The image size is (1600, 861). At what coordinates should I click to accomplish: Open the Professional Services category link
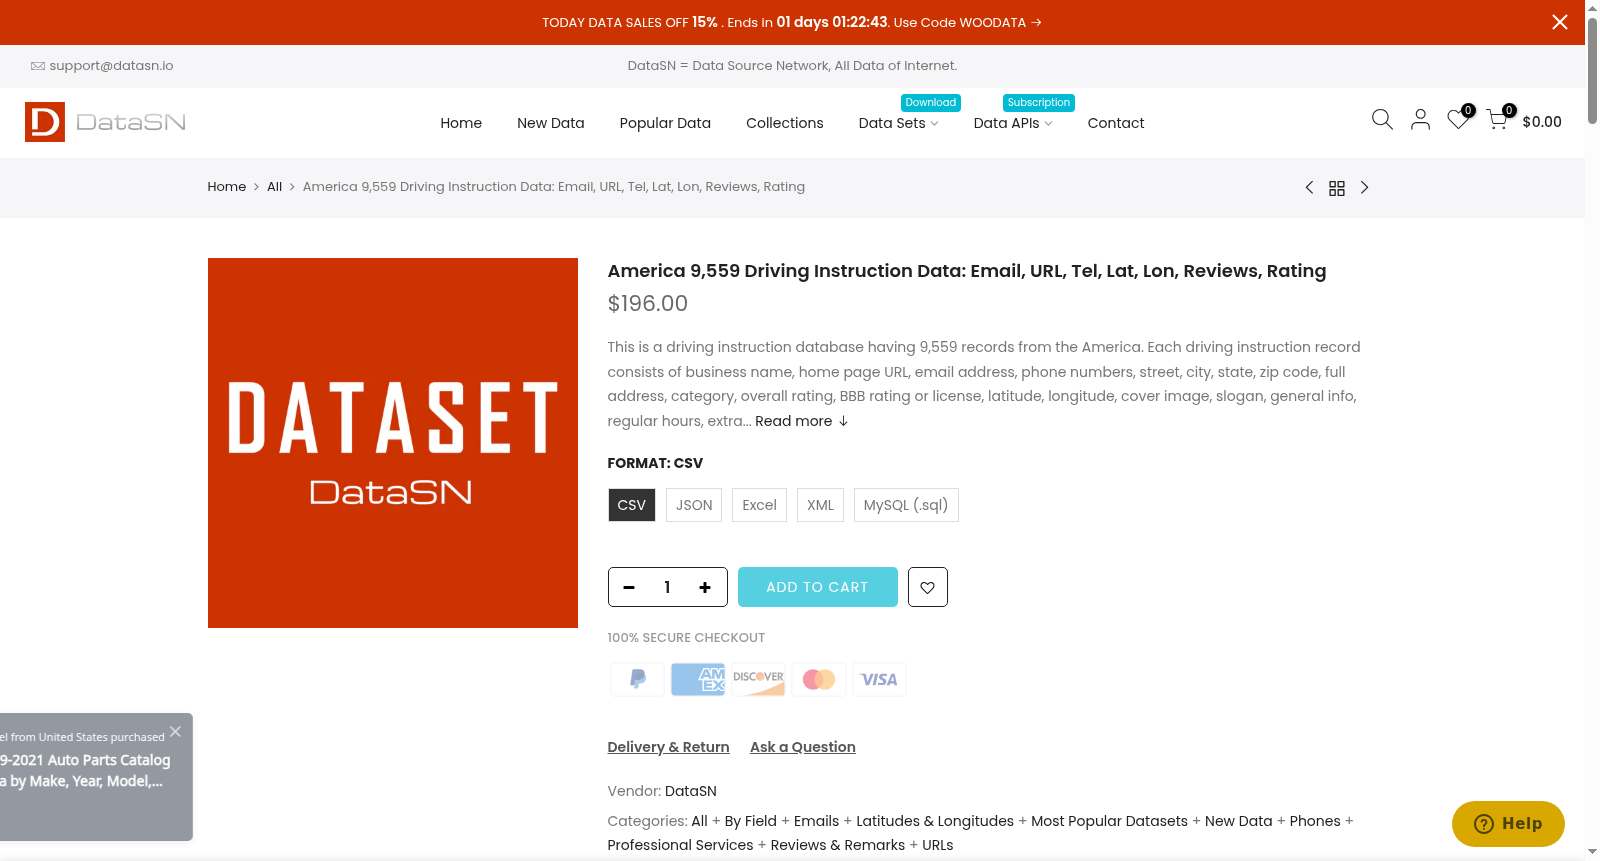(681, 845)
